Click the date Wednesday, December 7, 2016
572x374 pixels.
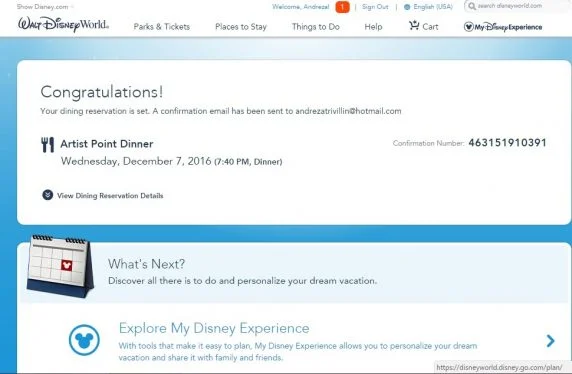coord(136,161)
